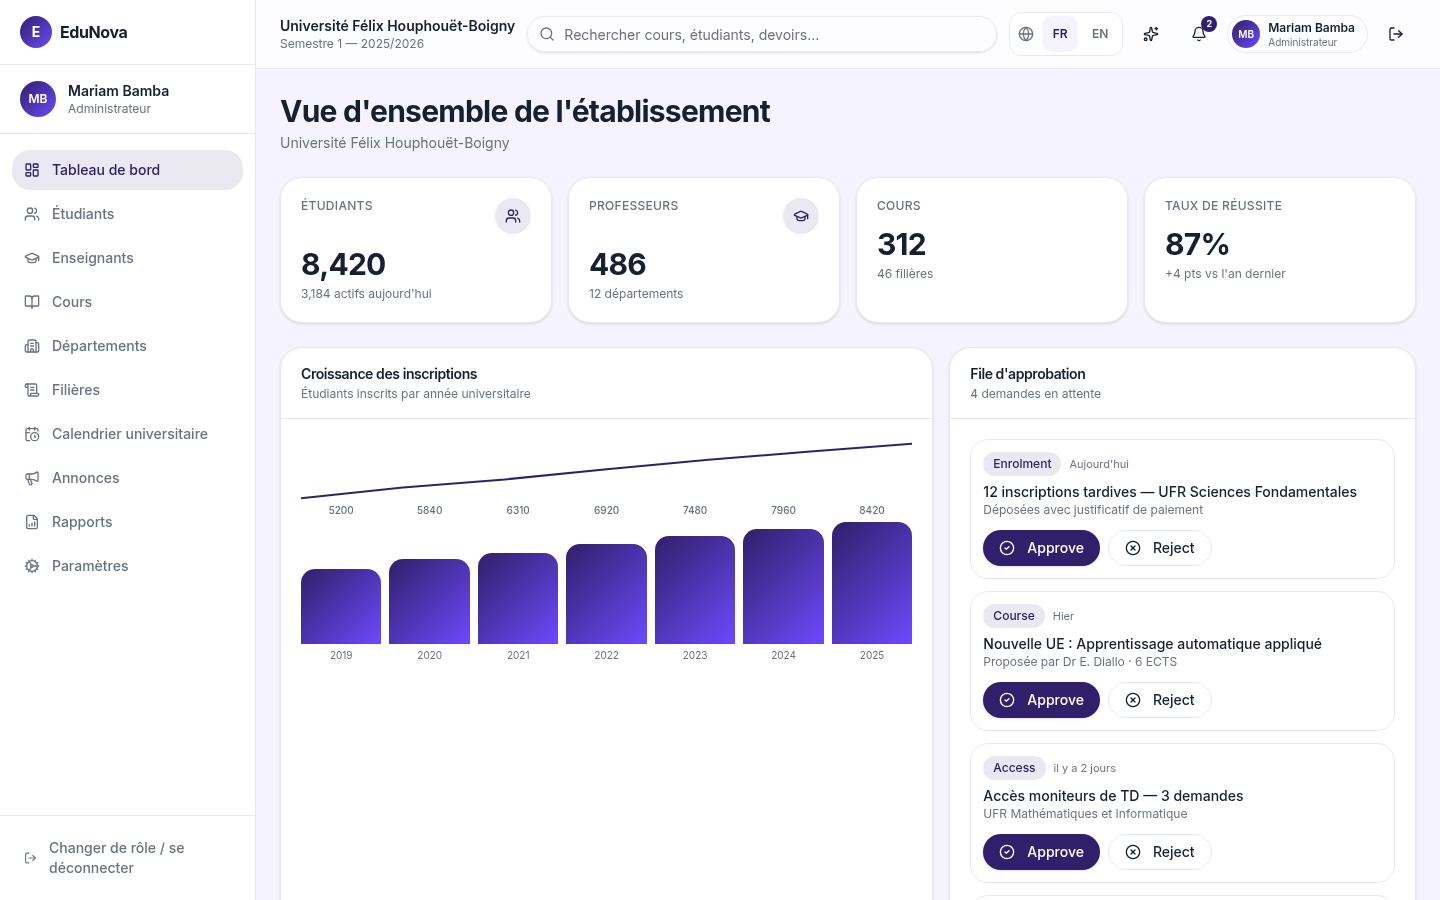The width and height of the screenshot is (1440, 900).
Task: Click the Course tag badge
Action: [1014, 616]
